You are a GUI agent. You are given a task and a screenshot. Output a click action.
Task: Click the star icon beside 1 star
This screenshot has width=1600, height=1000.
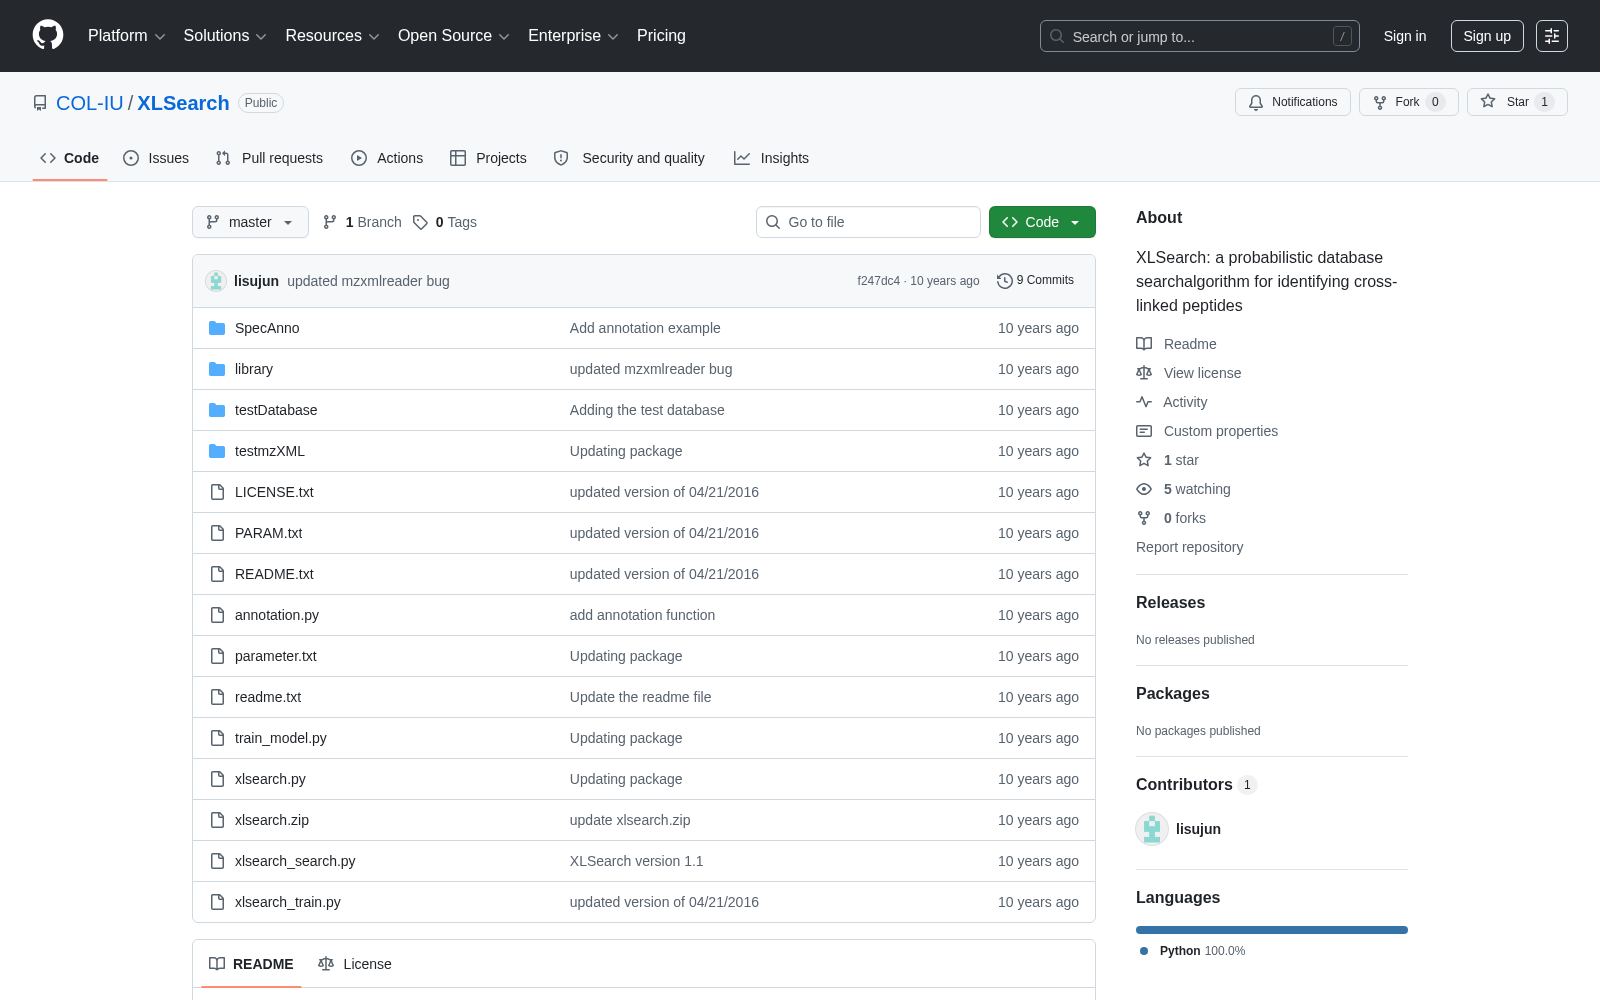click(x=1144, y=460)
